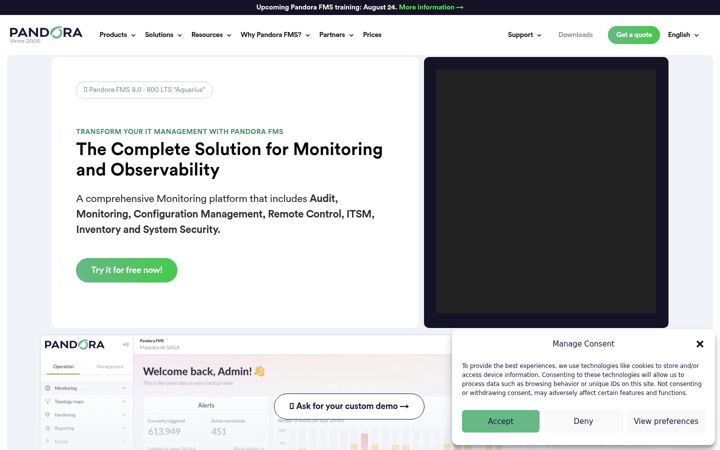This screenshot has height=450, width=720.
Task: Expand the Products menu
Action: point(117,35)
